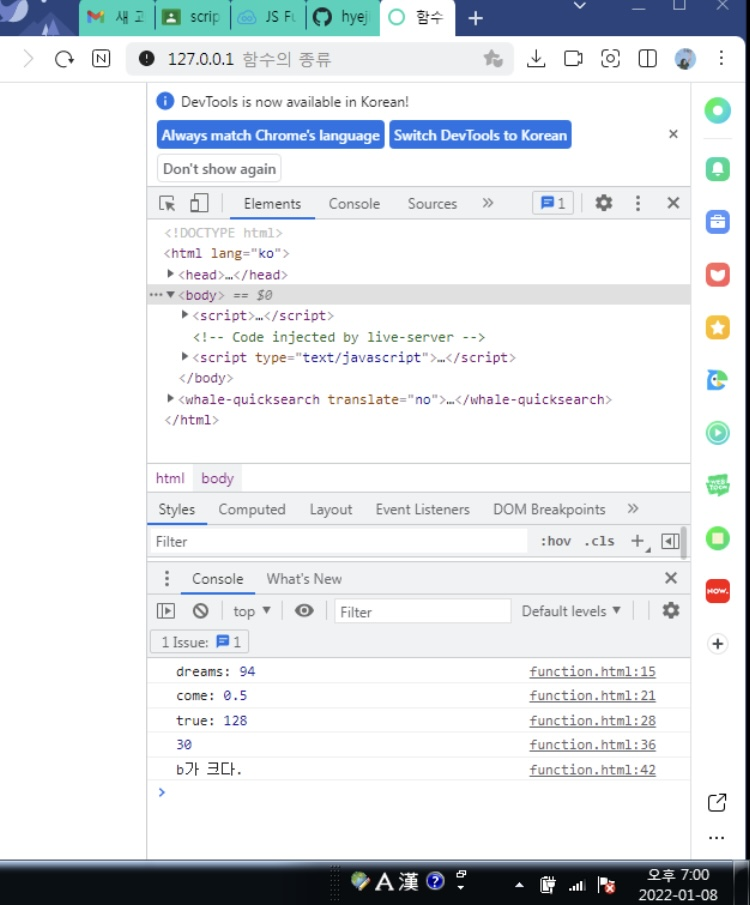This screenshot has height=905, width=750.
Task: Add new style rule with plus icon
Action: pyautogui.click(x=638, y=541)
